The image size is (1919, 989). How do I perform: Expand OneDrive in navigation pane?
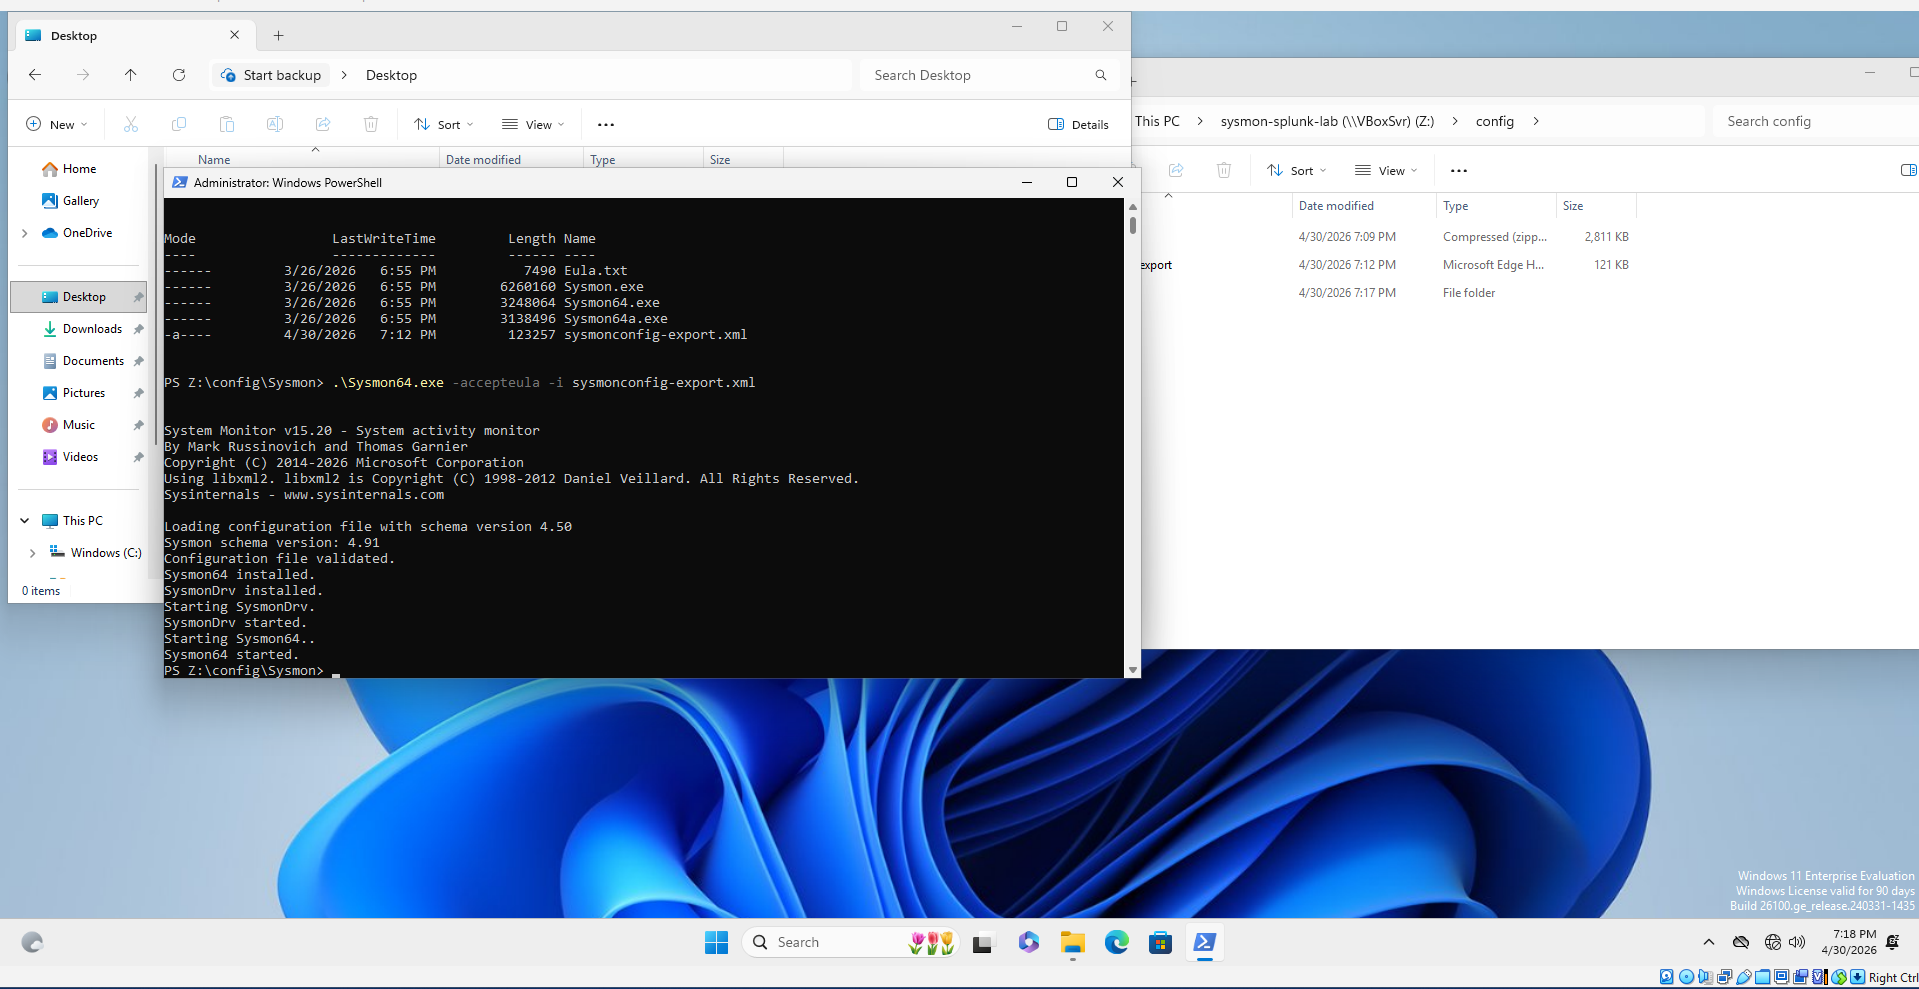tap(24, 233)
